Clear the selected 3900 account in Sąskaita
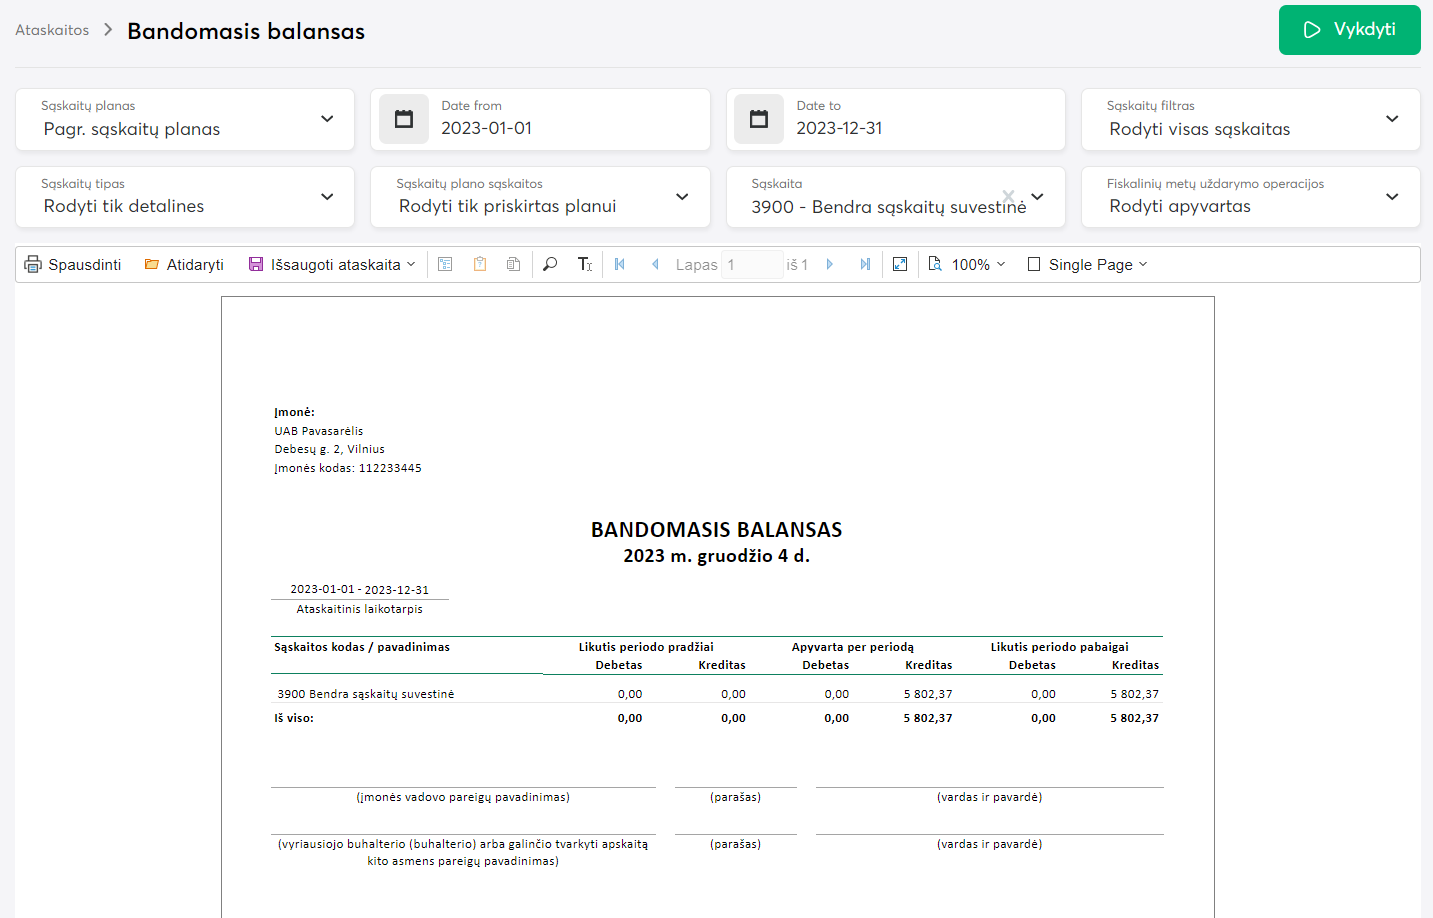Viewport: 1433px width, 918px height. coord(1008,196)
